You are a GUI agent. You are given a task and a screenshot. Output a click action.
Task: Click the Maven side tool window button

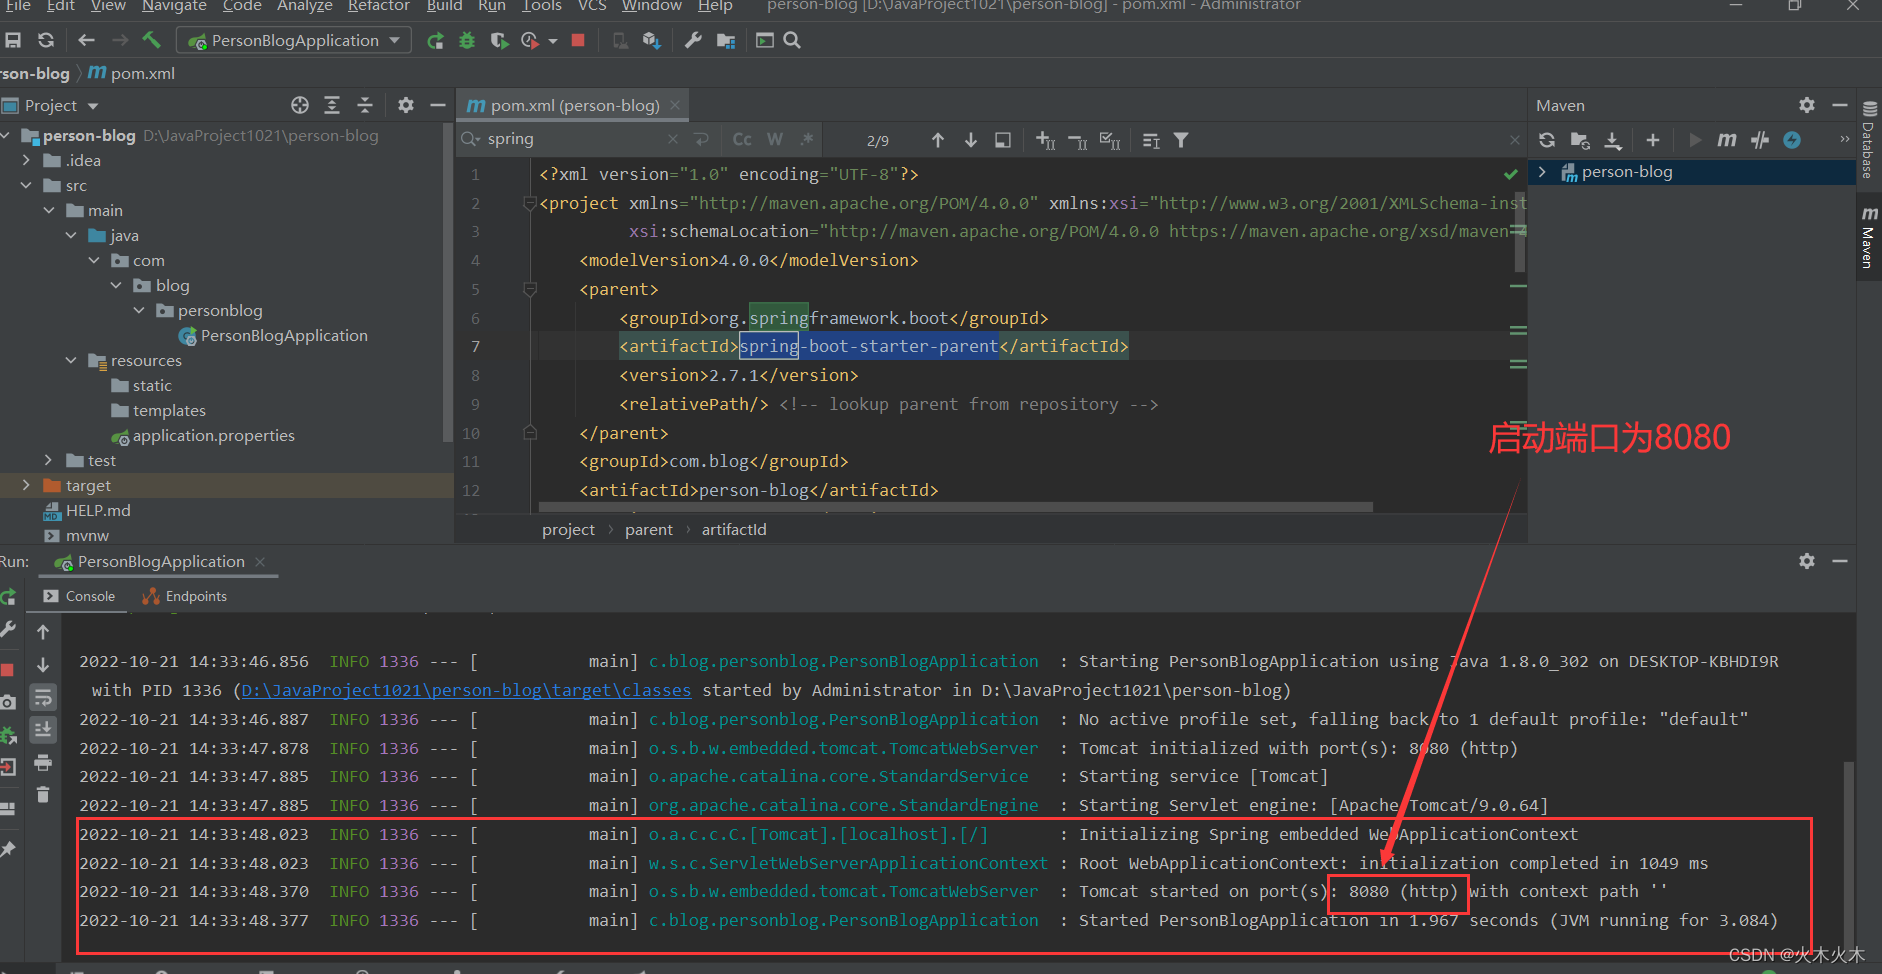(x=1868, y=238)
